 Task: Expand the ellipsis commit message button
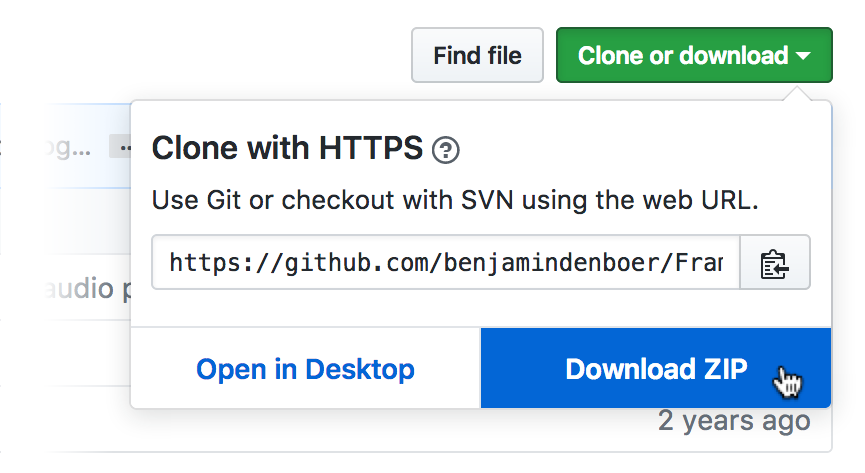click(x=122, y=147)
